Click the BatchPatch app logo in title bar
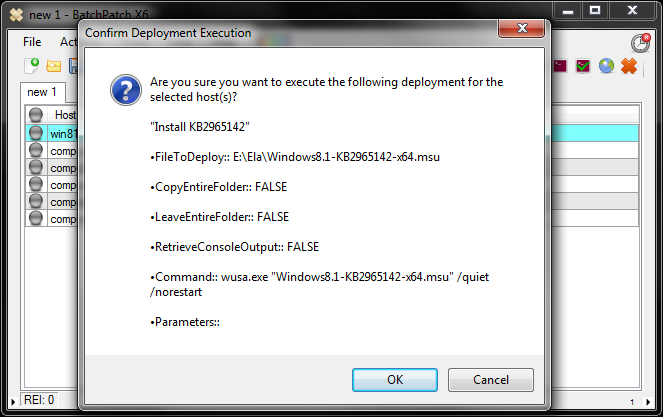The width and height of the screenshot is (663, 417). [16, 15]
